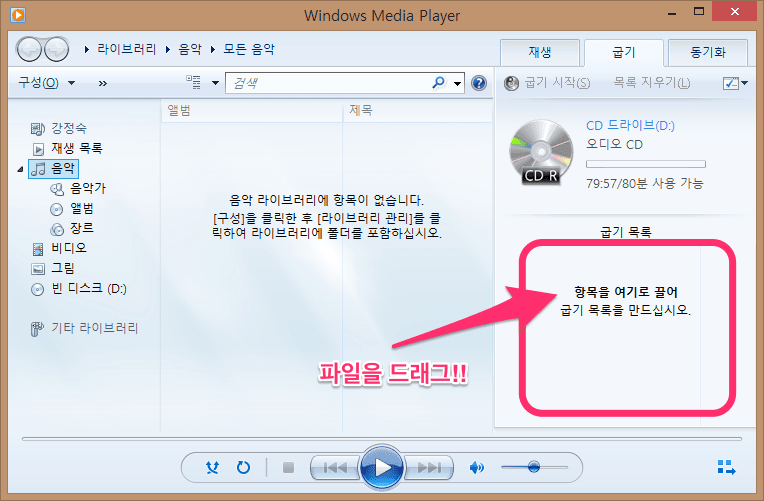This screenshot has width=764, height=501.
Task: Open the burn options checklist dropdown
Action: 735,83
